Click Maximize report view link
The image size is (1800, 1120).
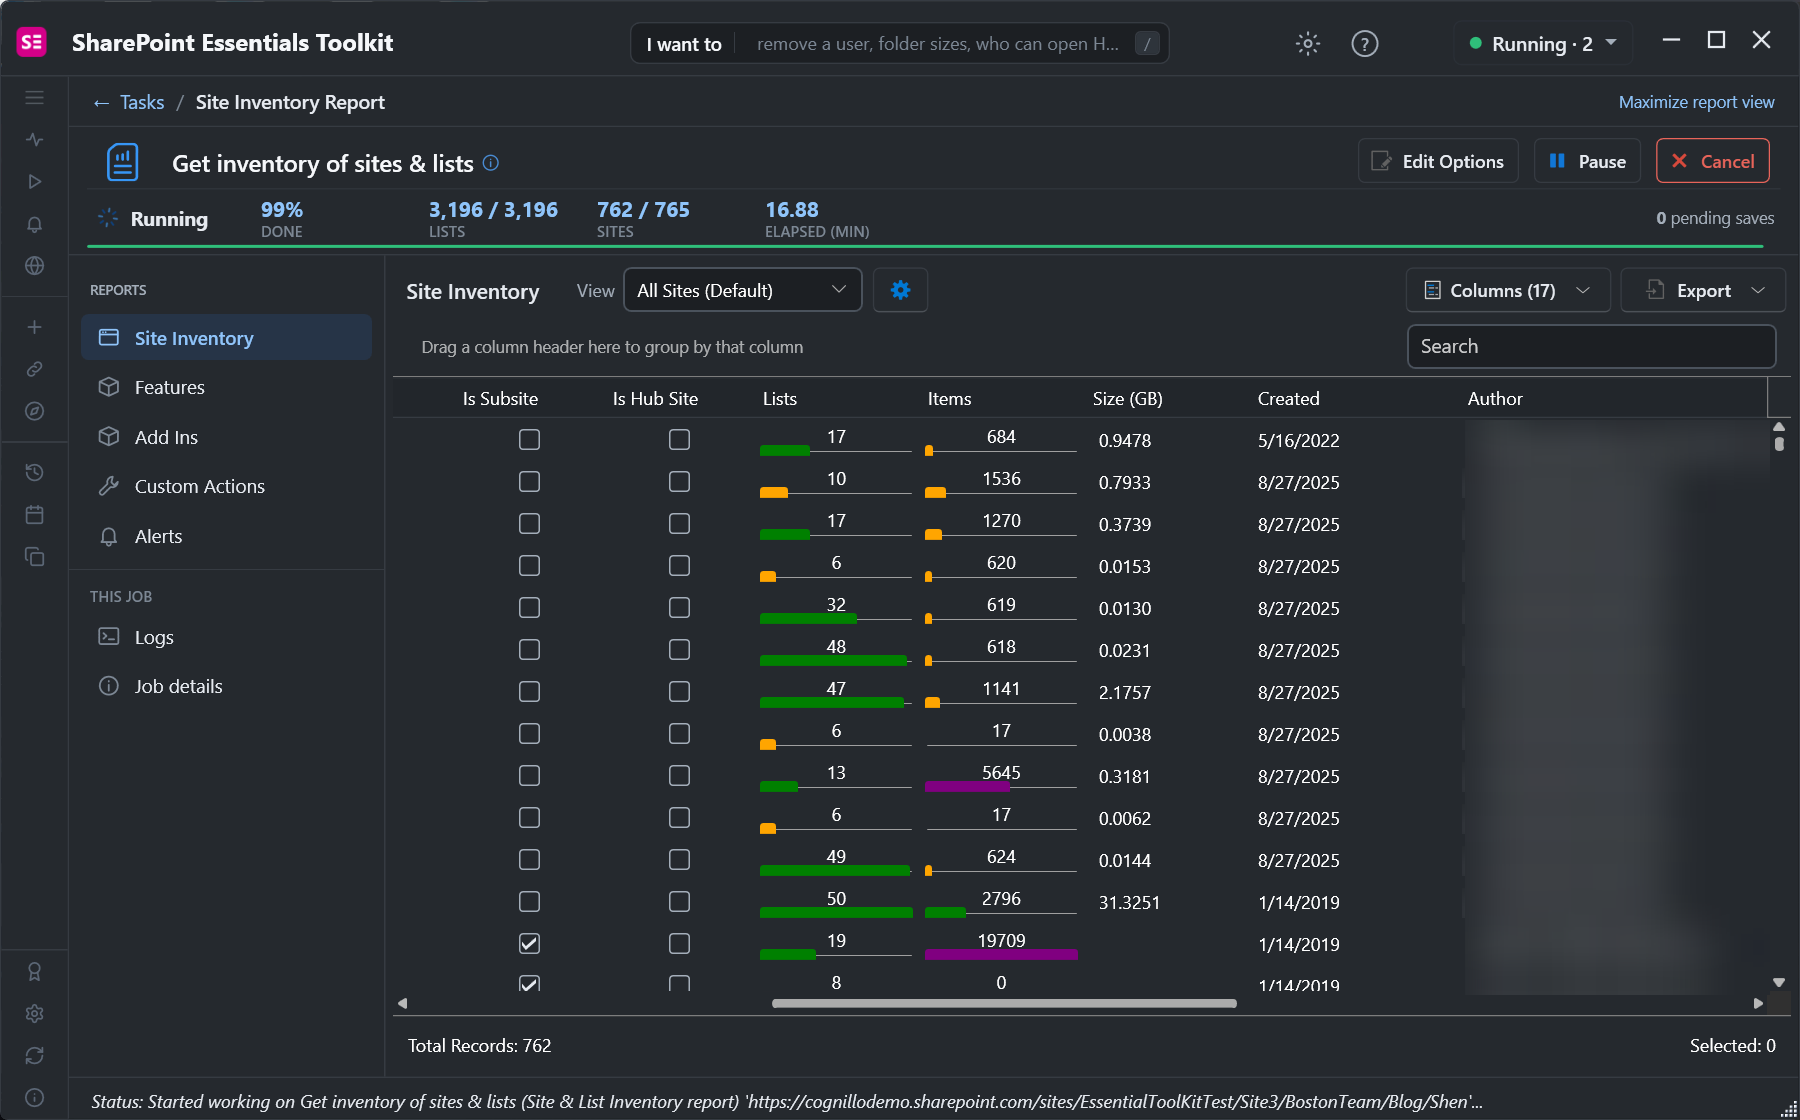[x=1696, y=102]
